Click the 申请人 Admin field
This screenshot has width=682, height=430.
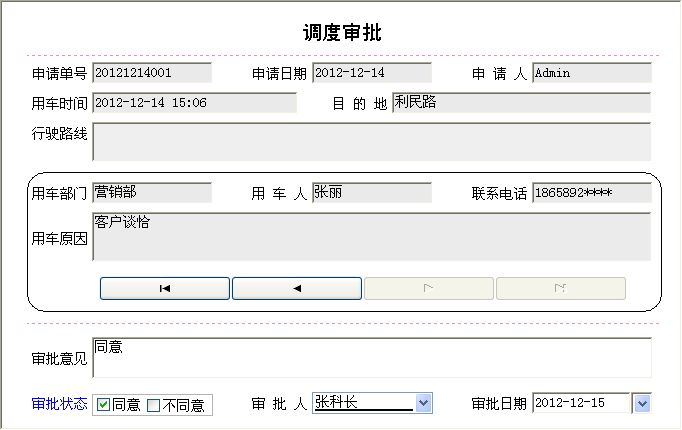click(x=592, y=73)
